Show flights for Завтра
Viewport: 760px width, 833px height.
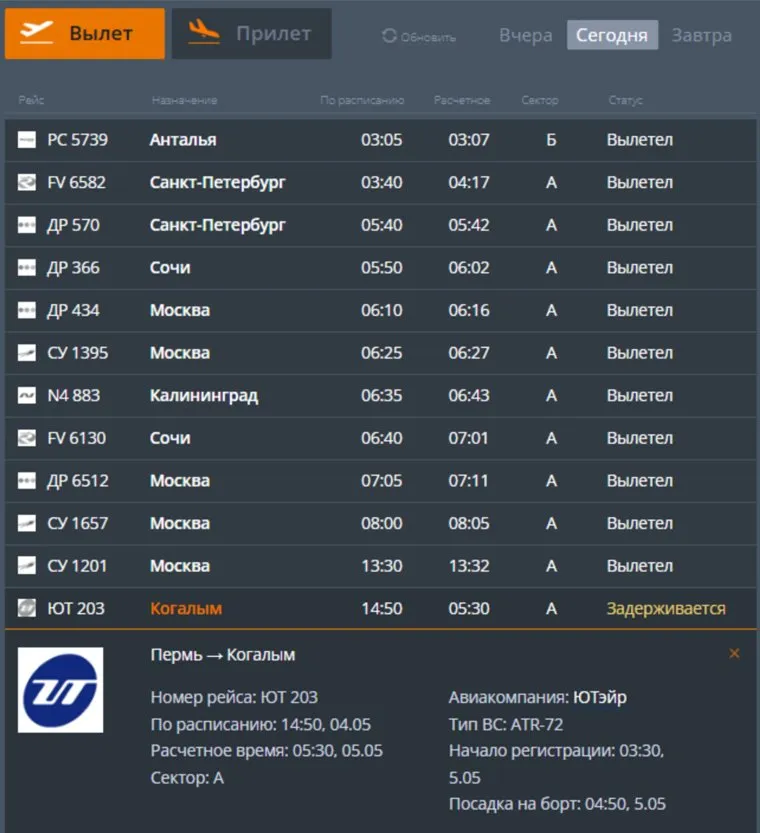point(701,35)
